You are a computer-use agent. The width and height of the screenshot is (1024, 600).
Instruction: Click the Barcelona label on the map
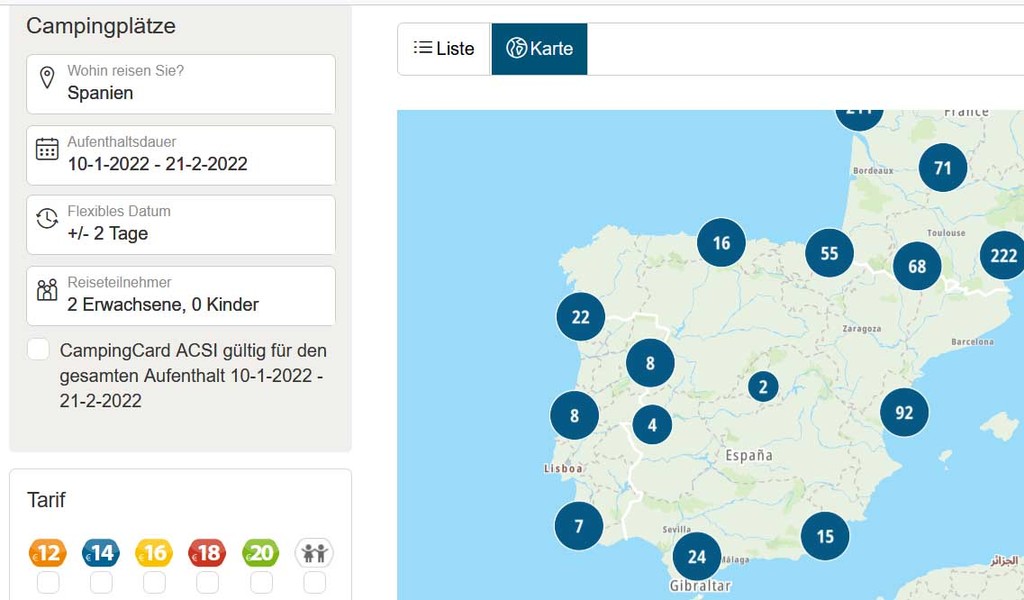(972, 341)
